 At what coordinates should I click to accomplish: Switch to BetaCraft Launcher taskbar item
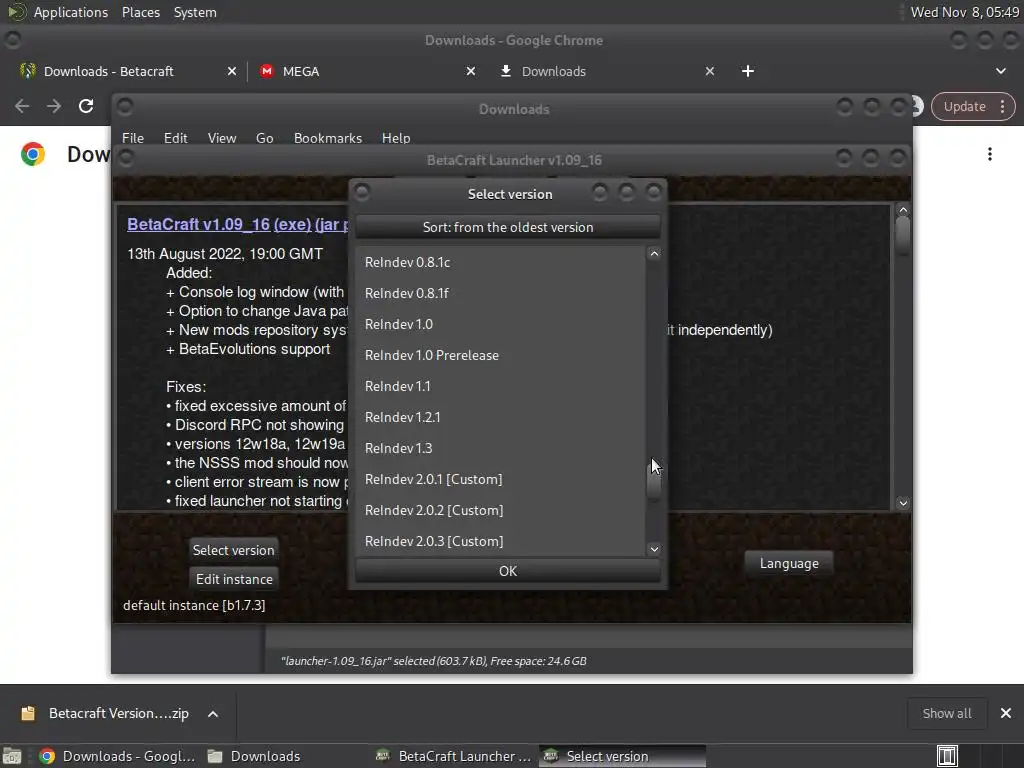455,756
